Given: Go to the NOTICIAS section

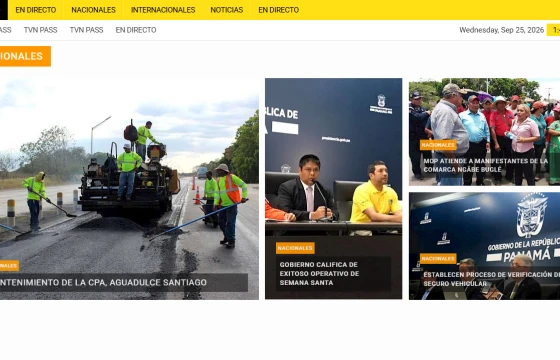Looking at the screenshot, I should 226,10.
